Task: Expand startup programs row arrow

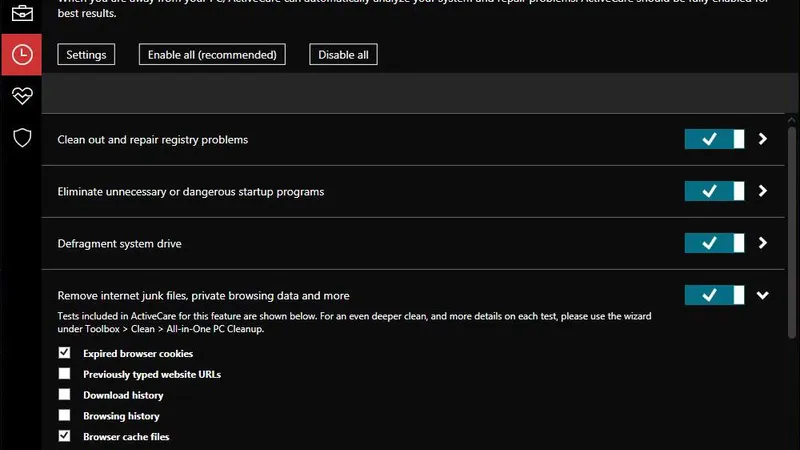Action: (x=763, y=191)
